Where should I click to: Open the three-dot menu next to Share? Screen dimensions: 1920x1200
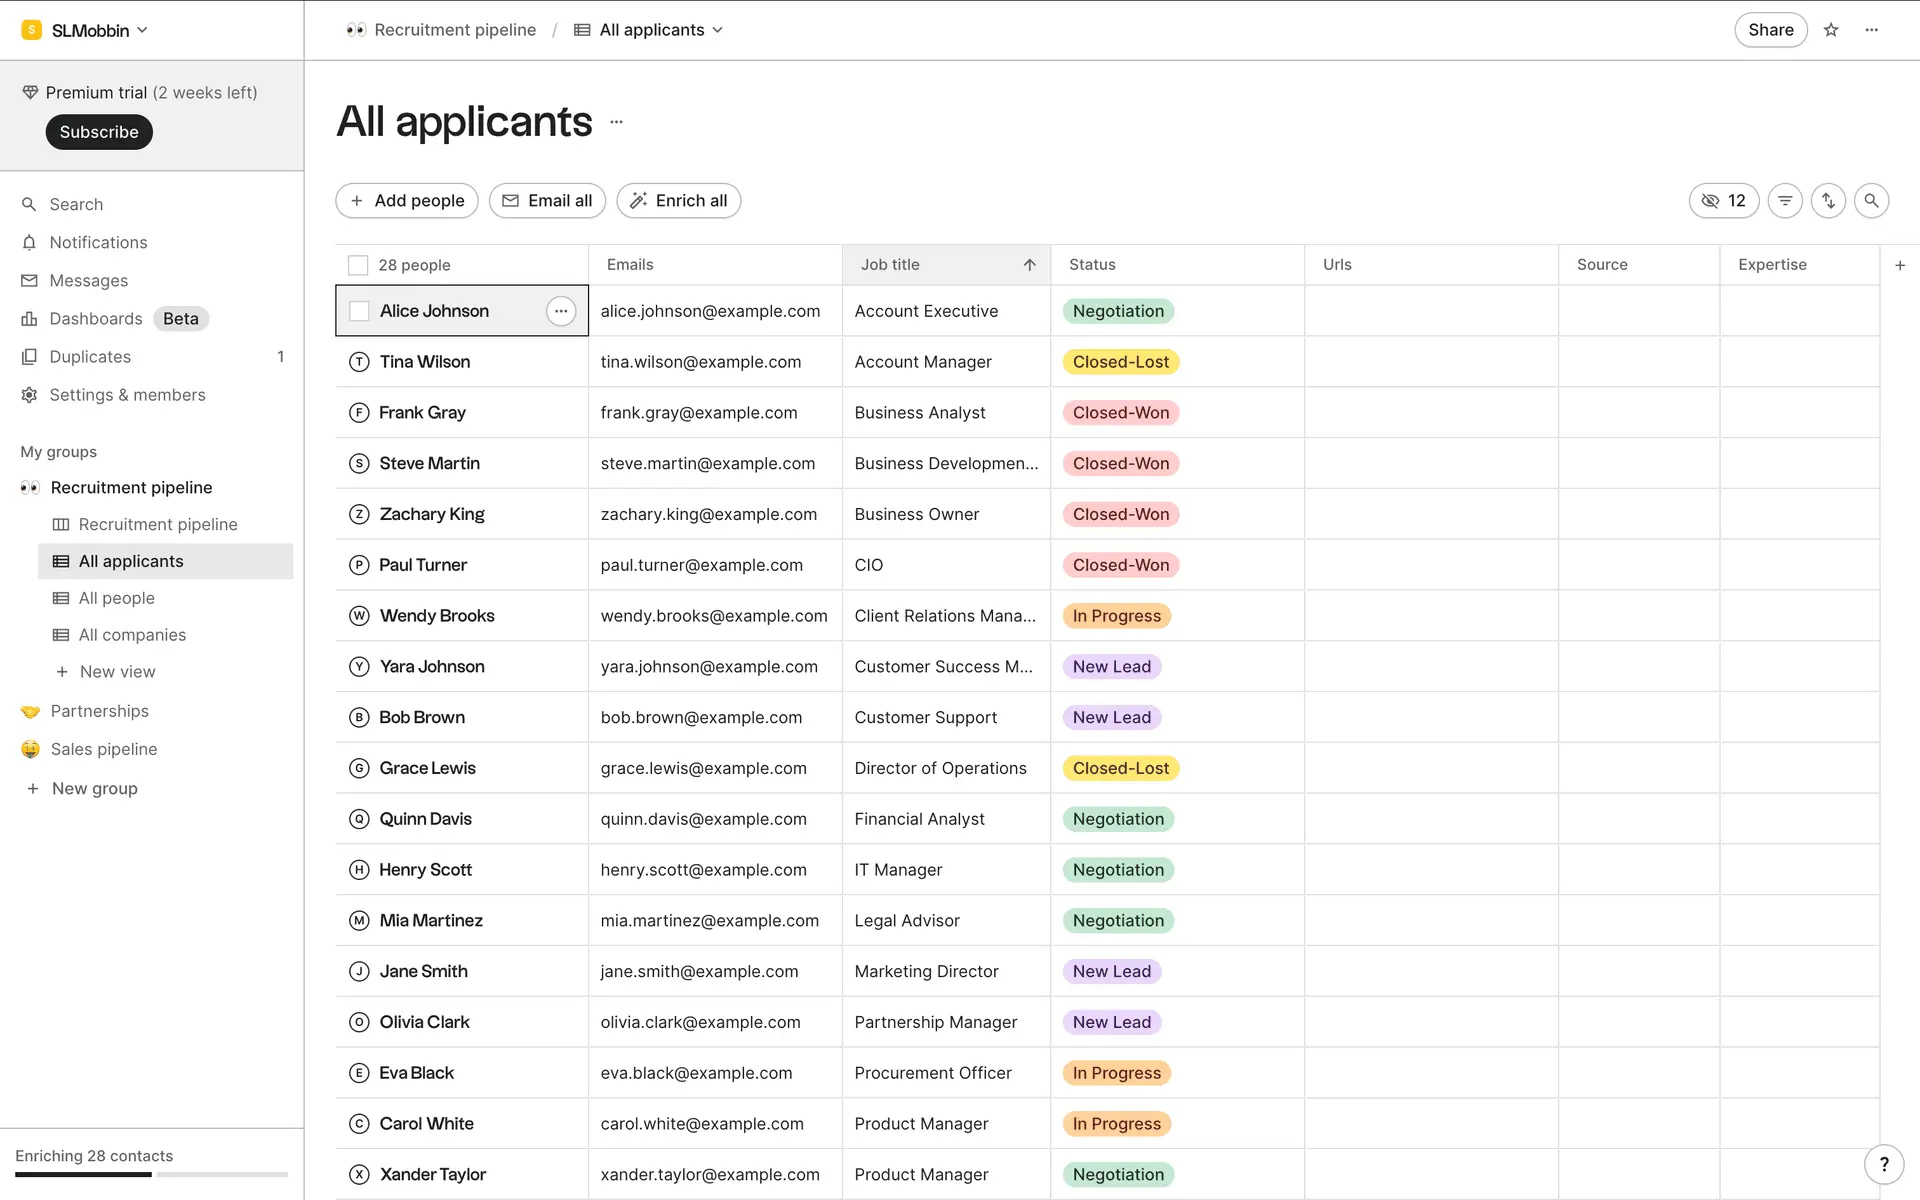tap(1872, 30)
